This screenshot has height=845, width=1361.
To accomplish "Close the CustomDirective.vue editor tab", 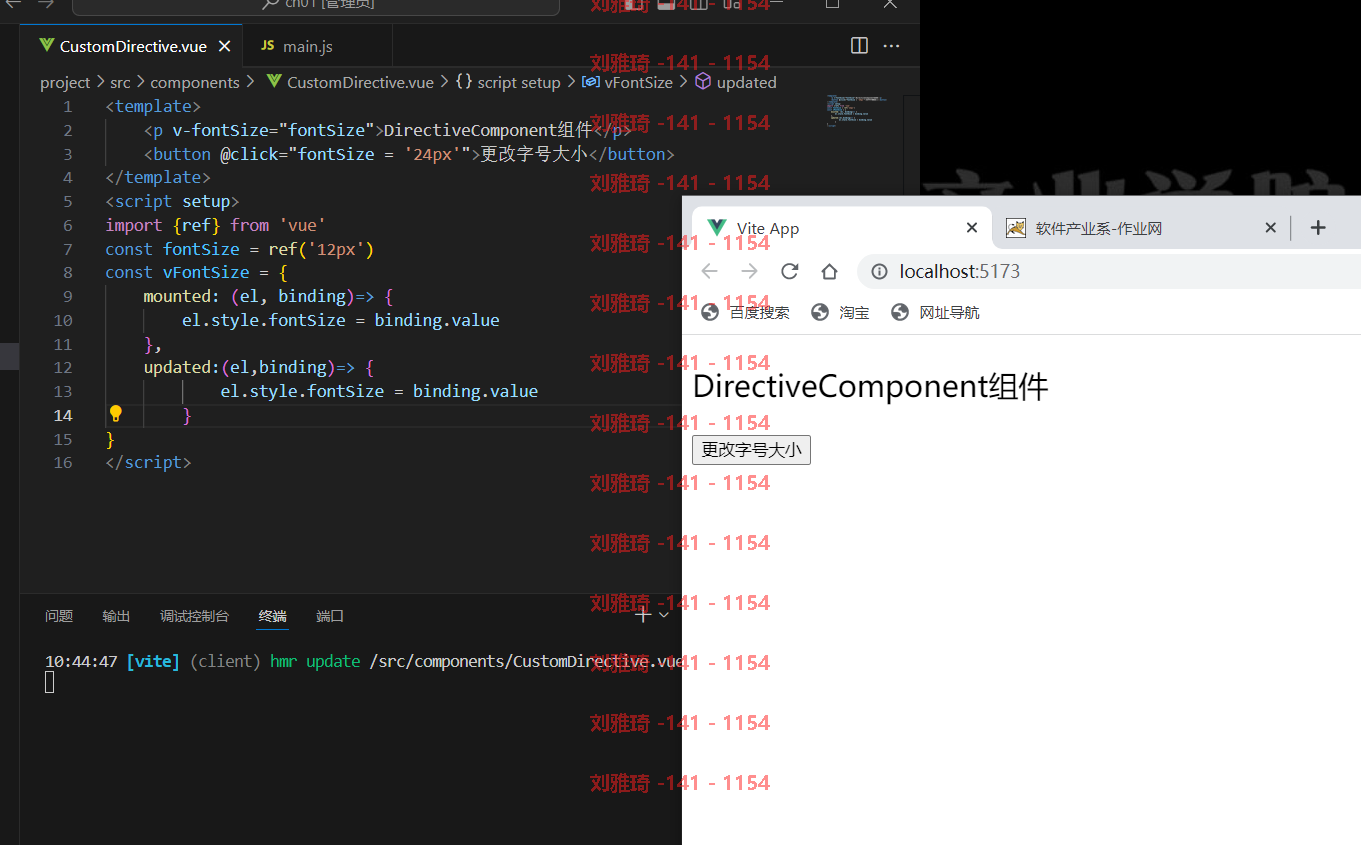I will pos(225,46).
